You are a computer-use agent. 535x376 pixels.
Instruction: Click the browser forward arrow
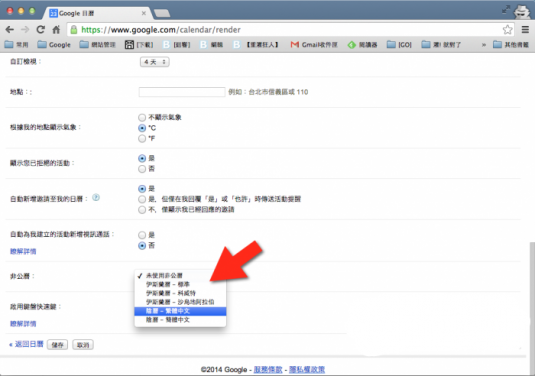click(25, 30)
